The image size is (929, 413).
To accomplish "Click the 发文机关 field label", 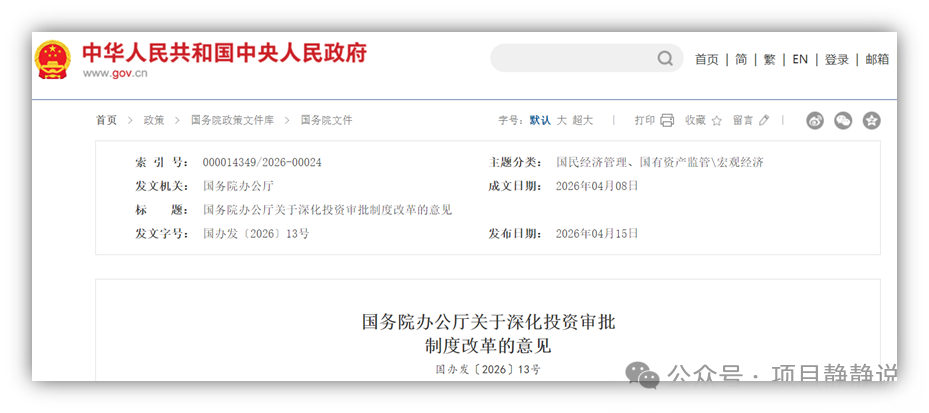I will pos(162,186).
